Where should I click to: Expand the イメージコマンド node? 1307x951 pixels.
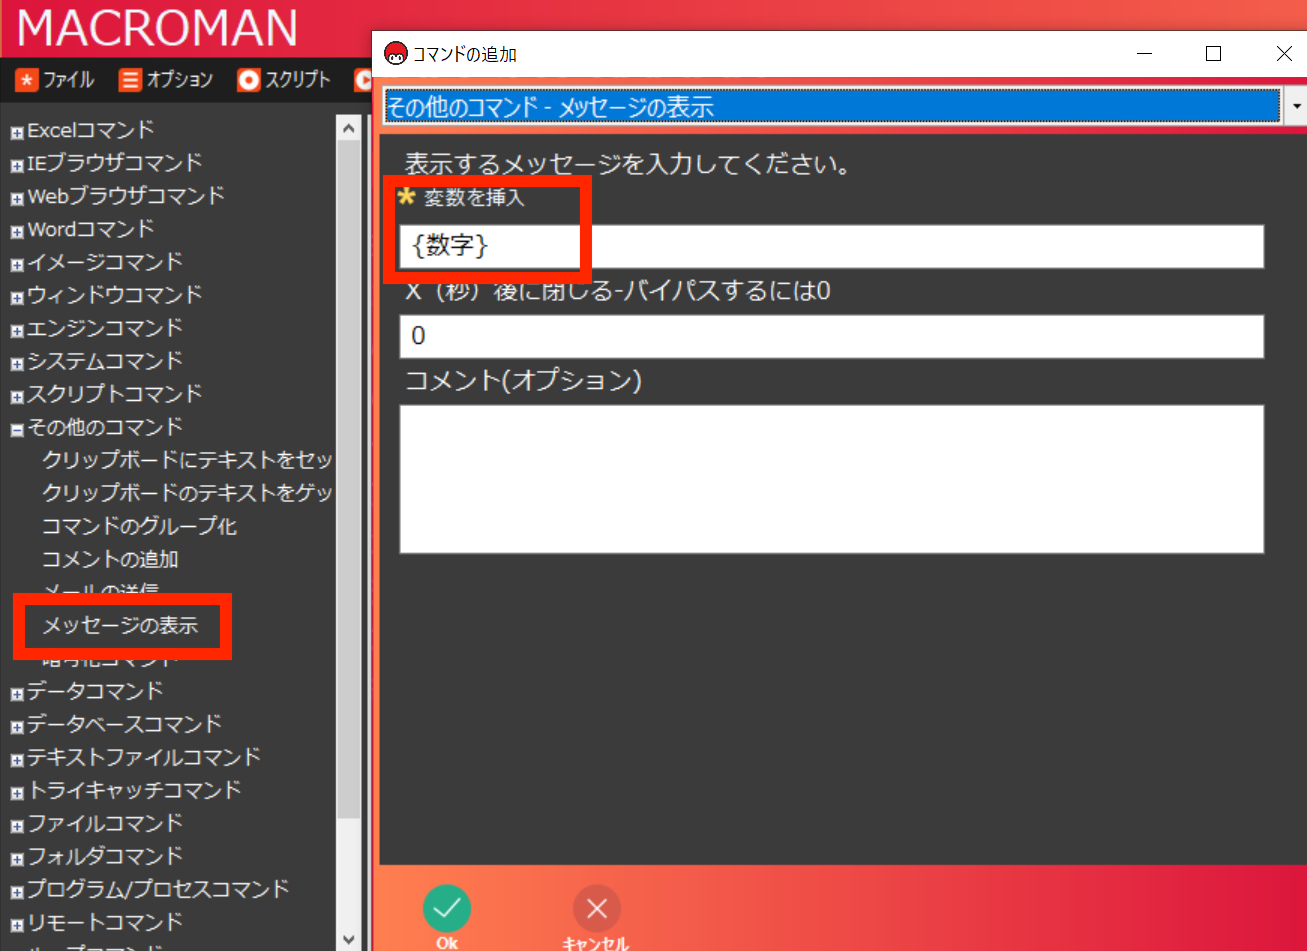pos(17,265)
